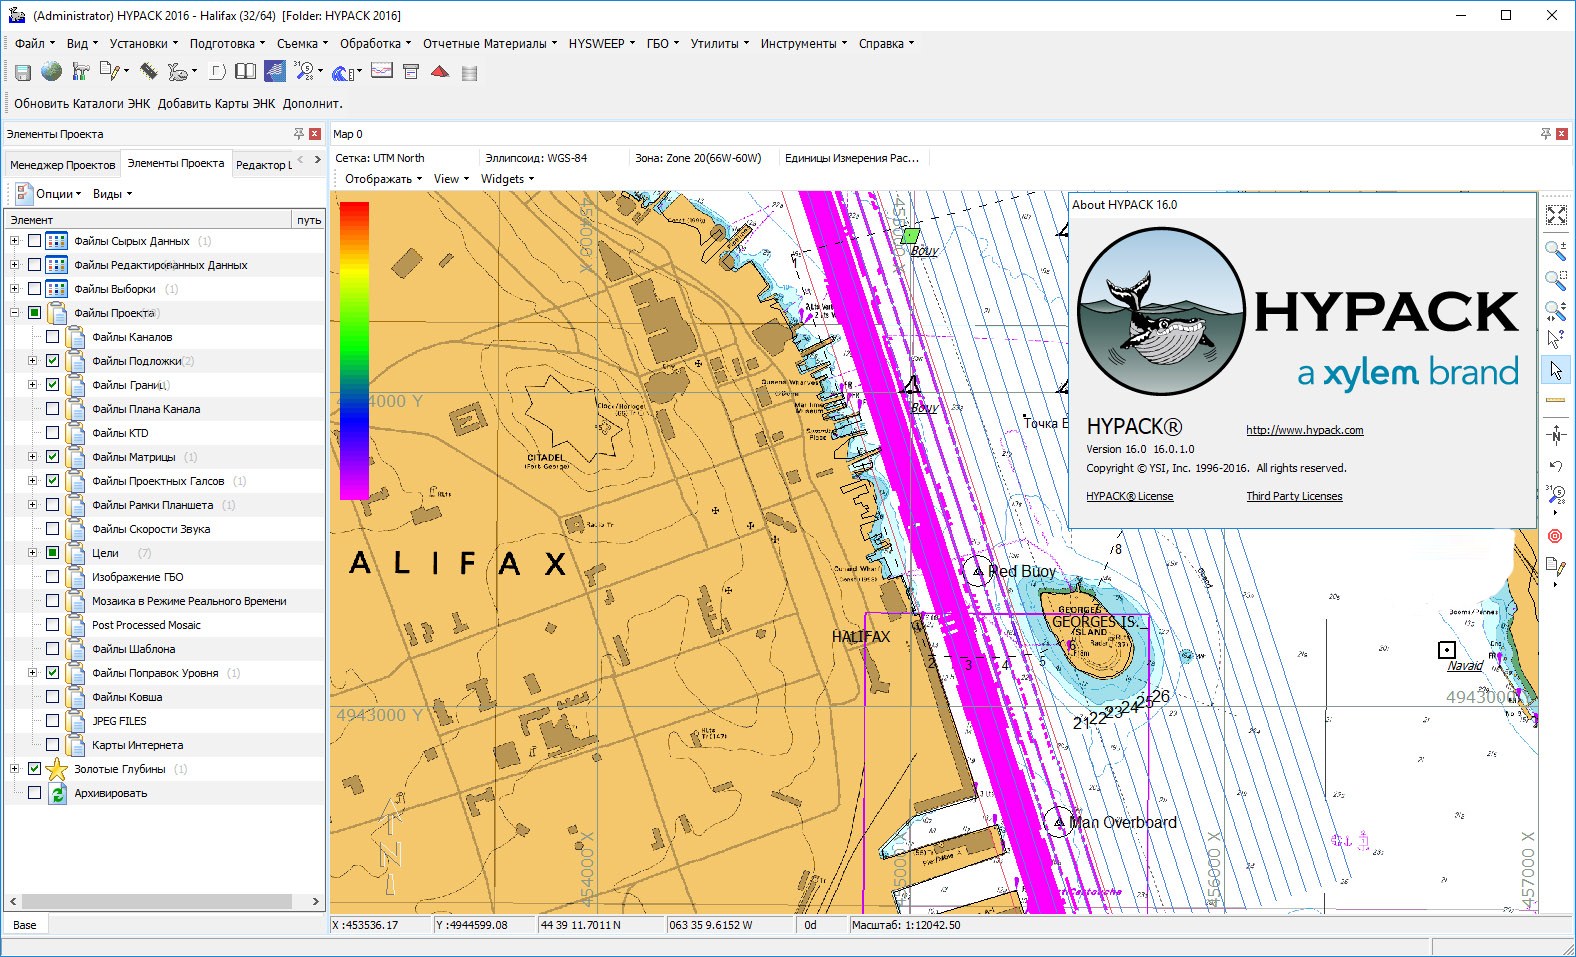
Task: Expand the Файлы Сырых Данных tree node
Action: pyautogui.click(x=14, y=241)
